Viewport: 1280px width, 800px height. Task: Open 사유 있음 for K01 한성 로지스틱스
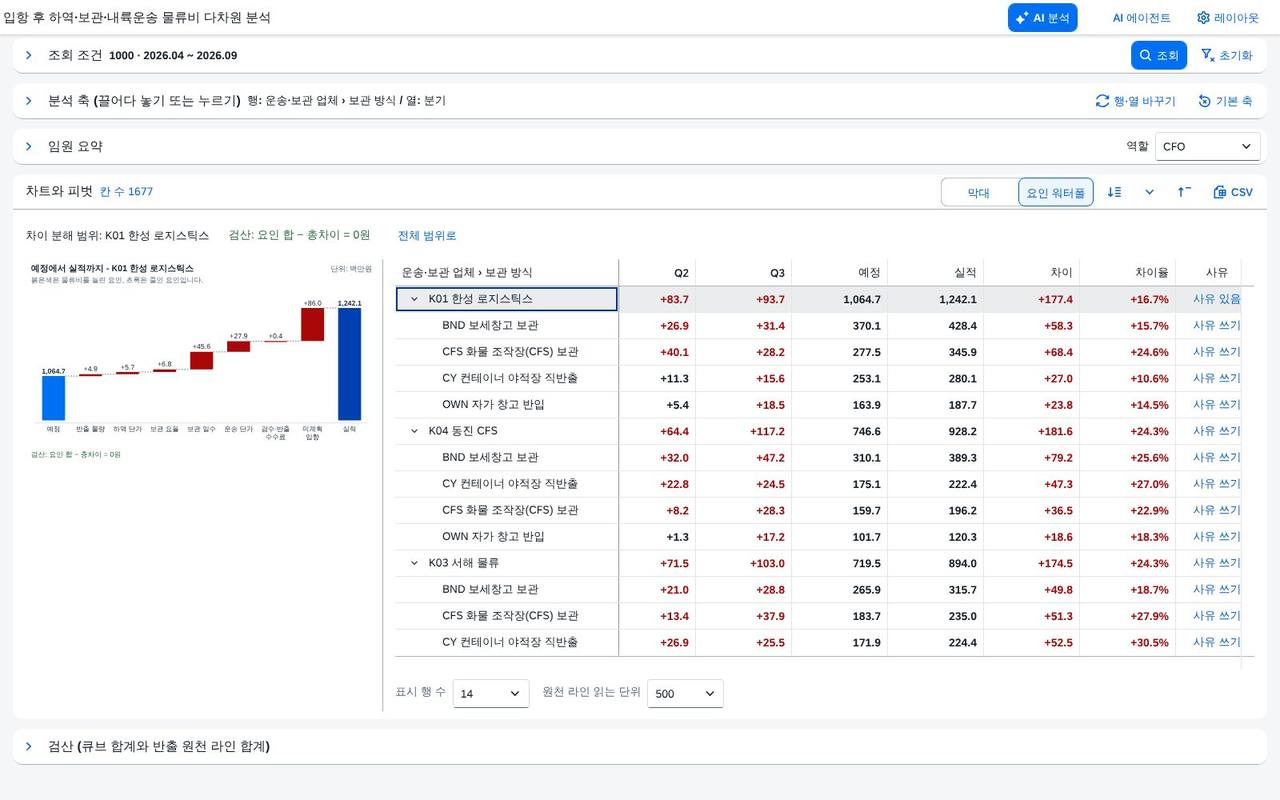point(1216,299)
